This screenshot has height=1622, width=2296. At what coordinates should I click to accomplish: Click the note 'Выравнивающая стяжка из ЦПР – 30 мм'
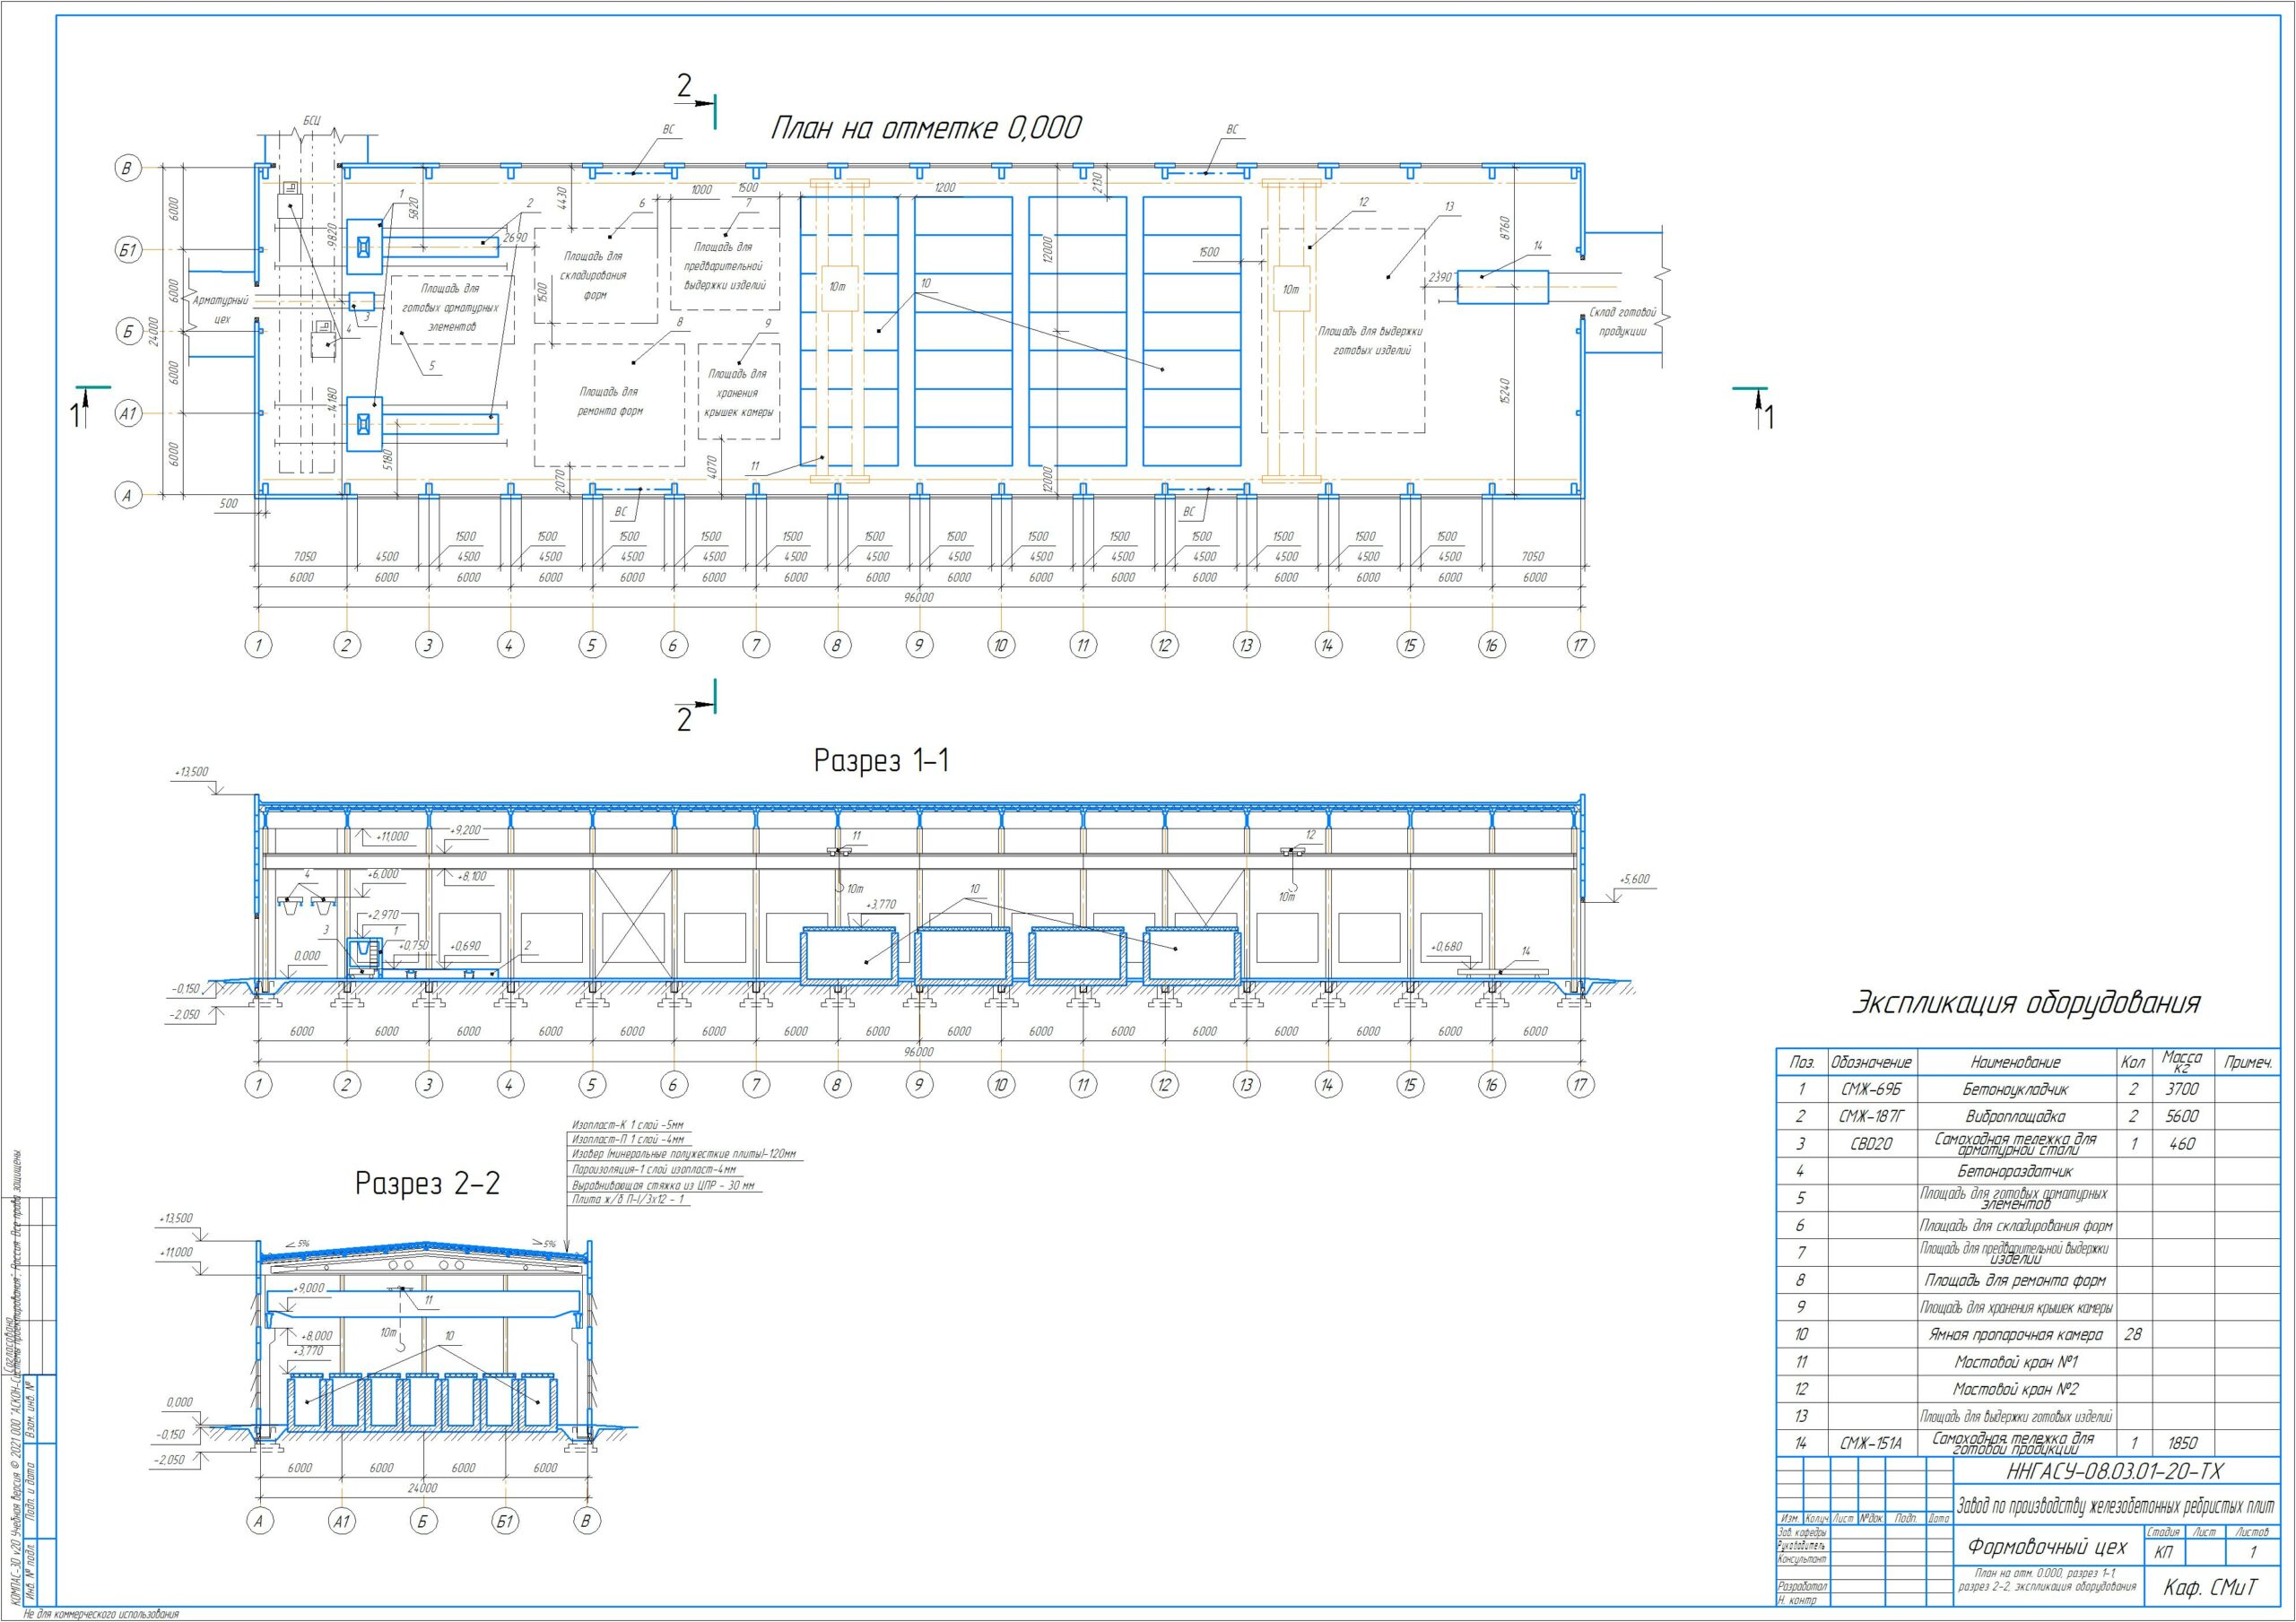pos(663,1185)
